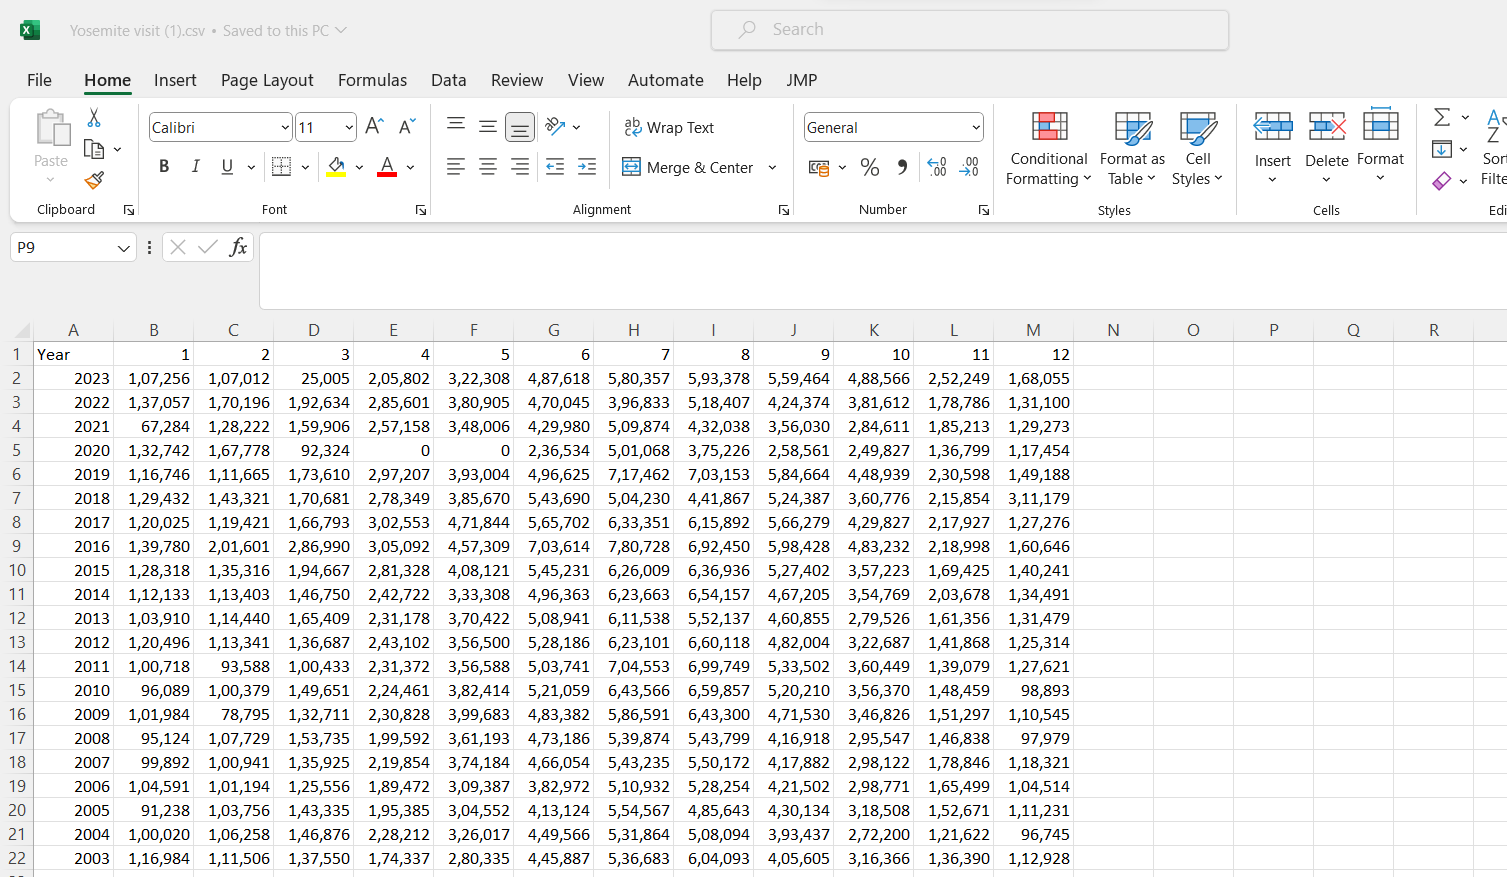This screenshot has width=1507, height=877.
Task: Select cell containing the 2023 year value
Action: [x=73, y=378]
